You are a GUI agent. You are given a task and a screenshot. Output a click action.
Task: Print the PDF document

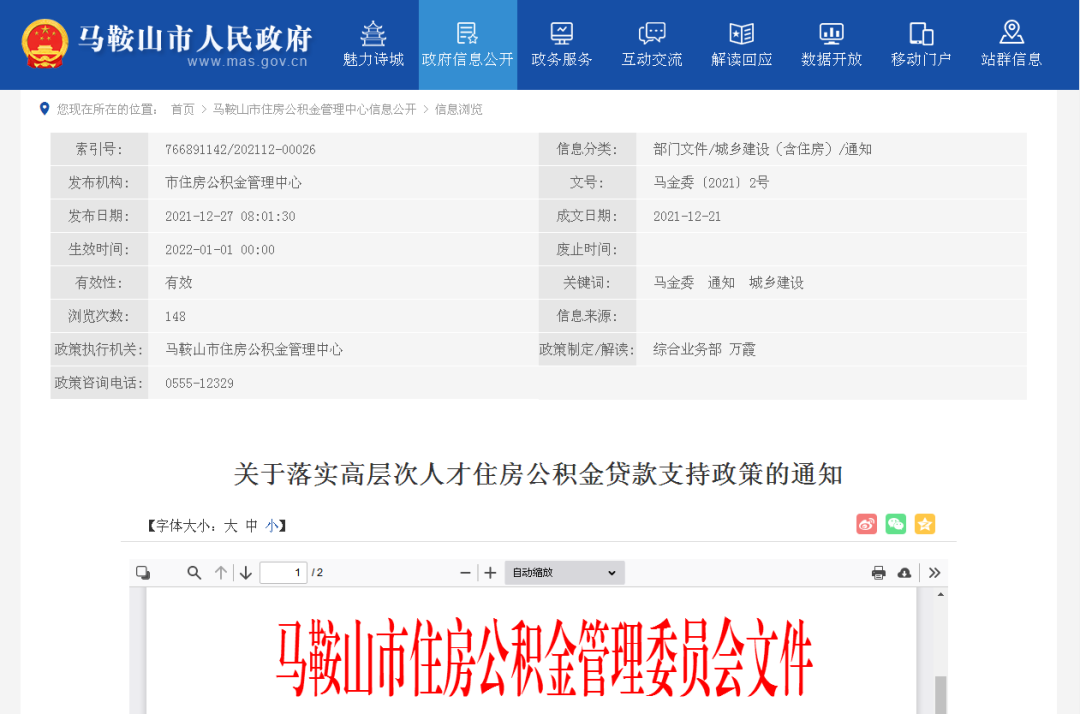[x=878, y=573]
